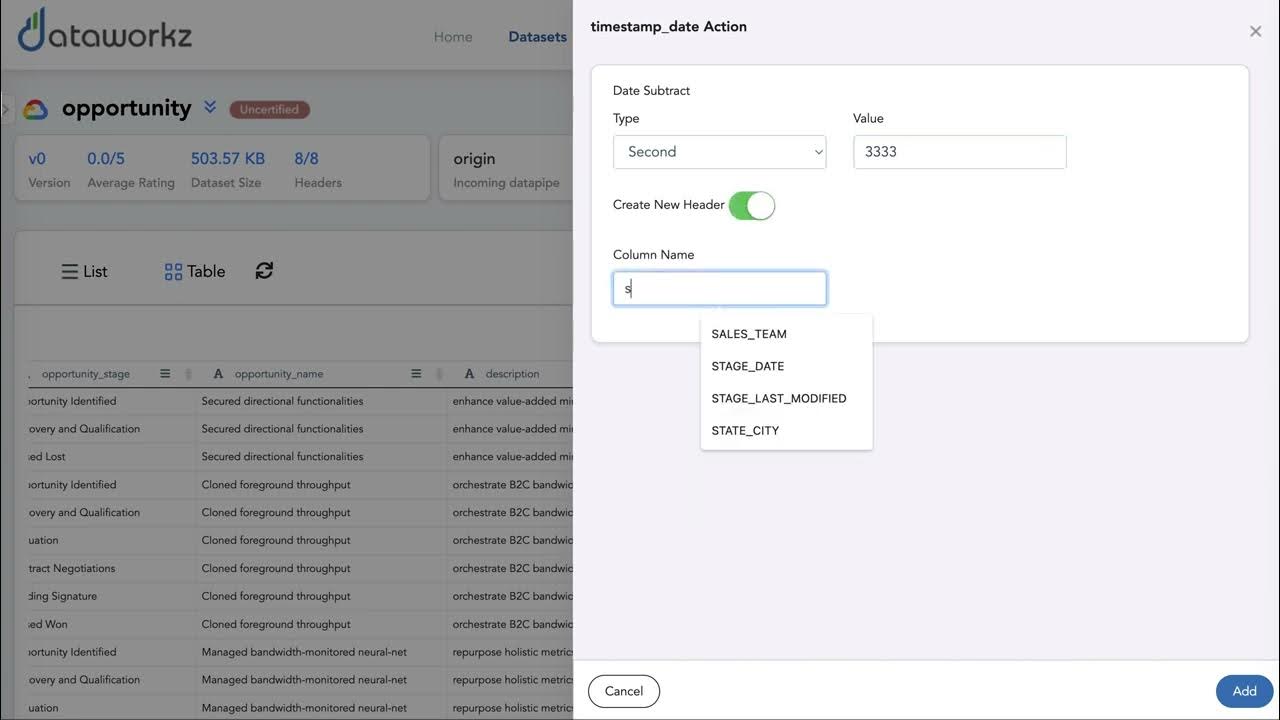Choose SALES_TEAM in the autocomplete list

(x=749, y=334)
